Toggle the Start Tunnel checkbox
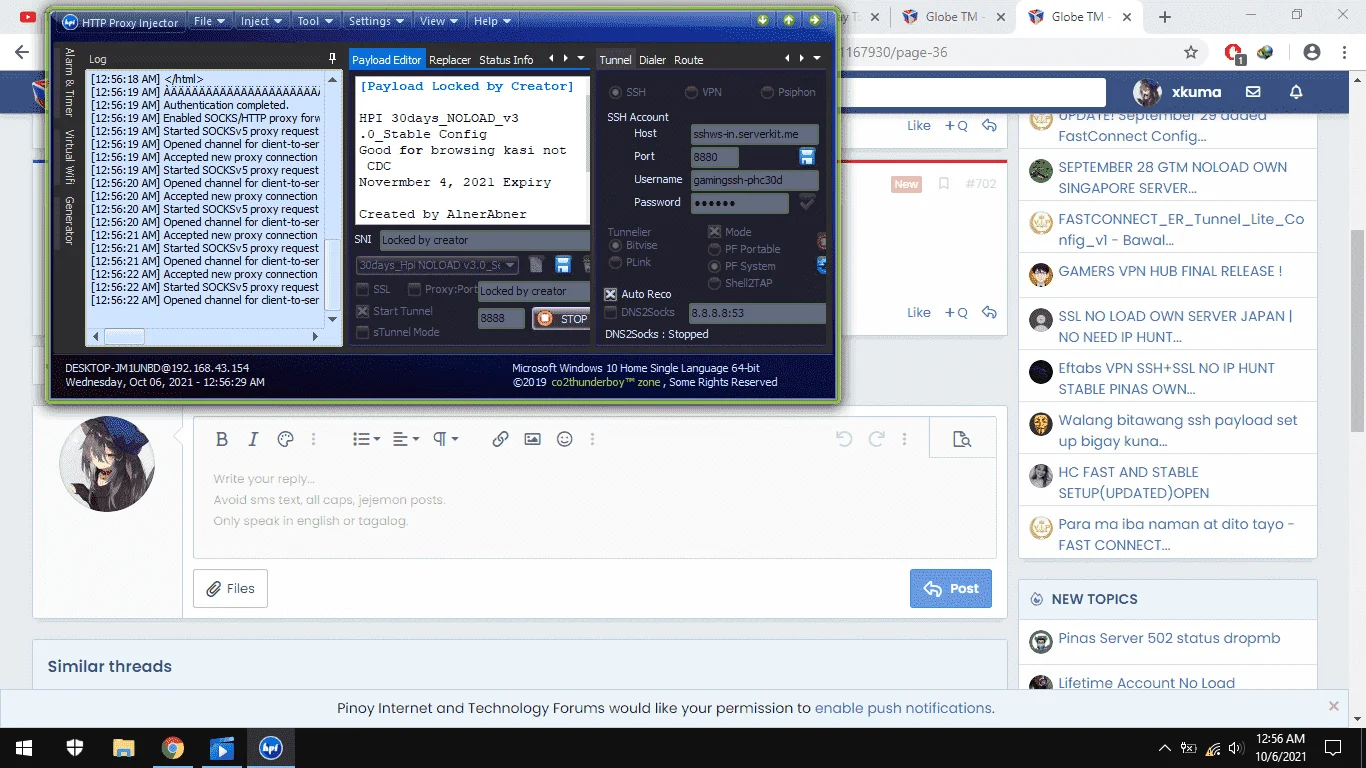 pyautogui.click(x=363, y=311)
